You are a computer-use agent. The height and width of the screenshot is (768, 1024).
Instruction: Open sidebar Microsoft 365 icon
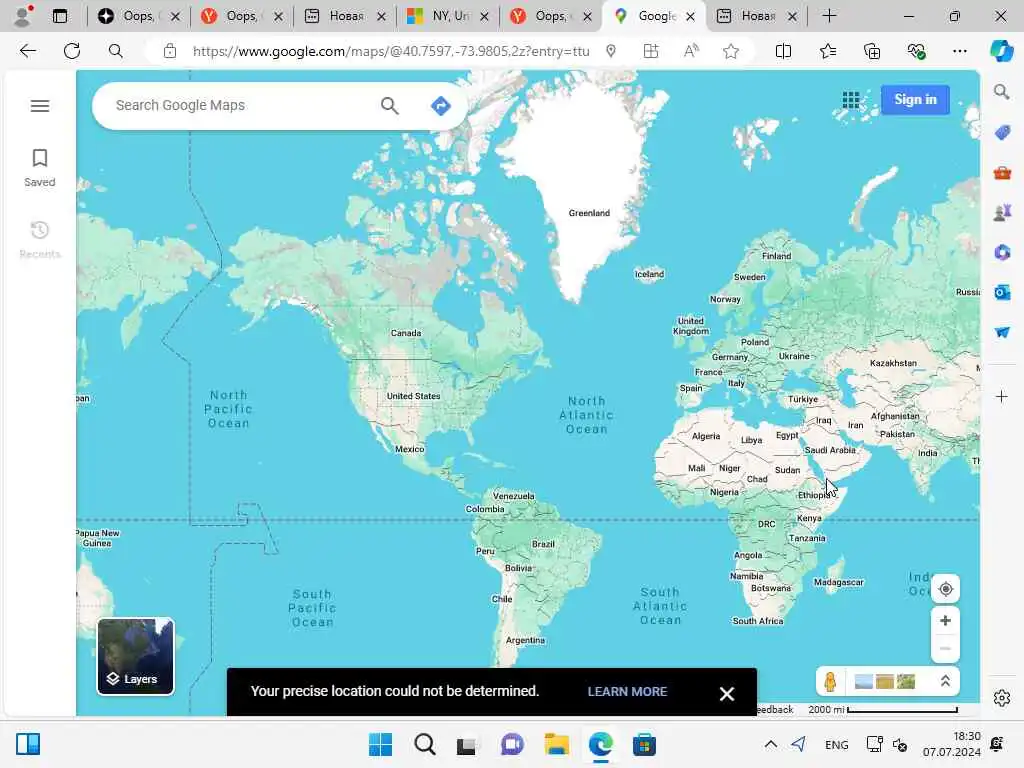1002,252
